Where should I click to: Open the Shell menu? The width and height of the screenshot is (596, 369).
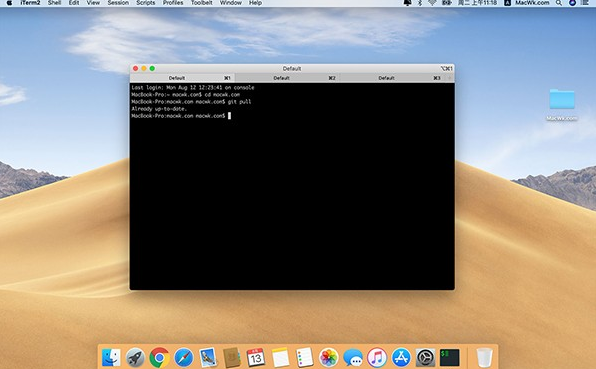coord(54,3)
